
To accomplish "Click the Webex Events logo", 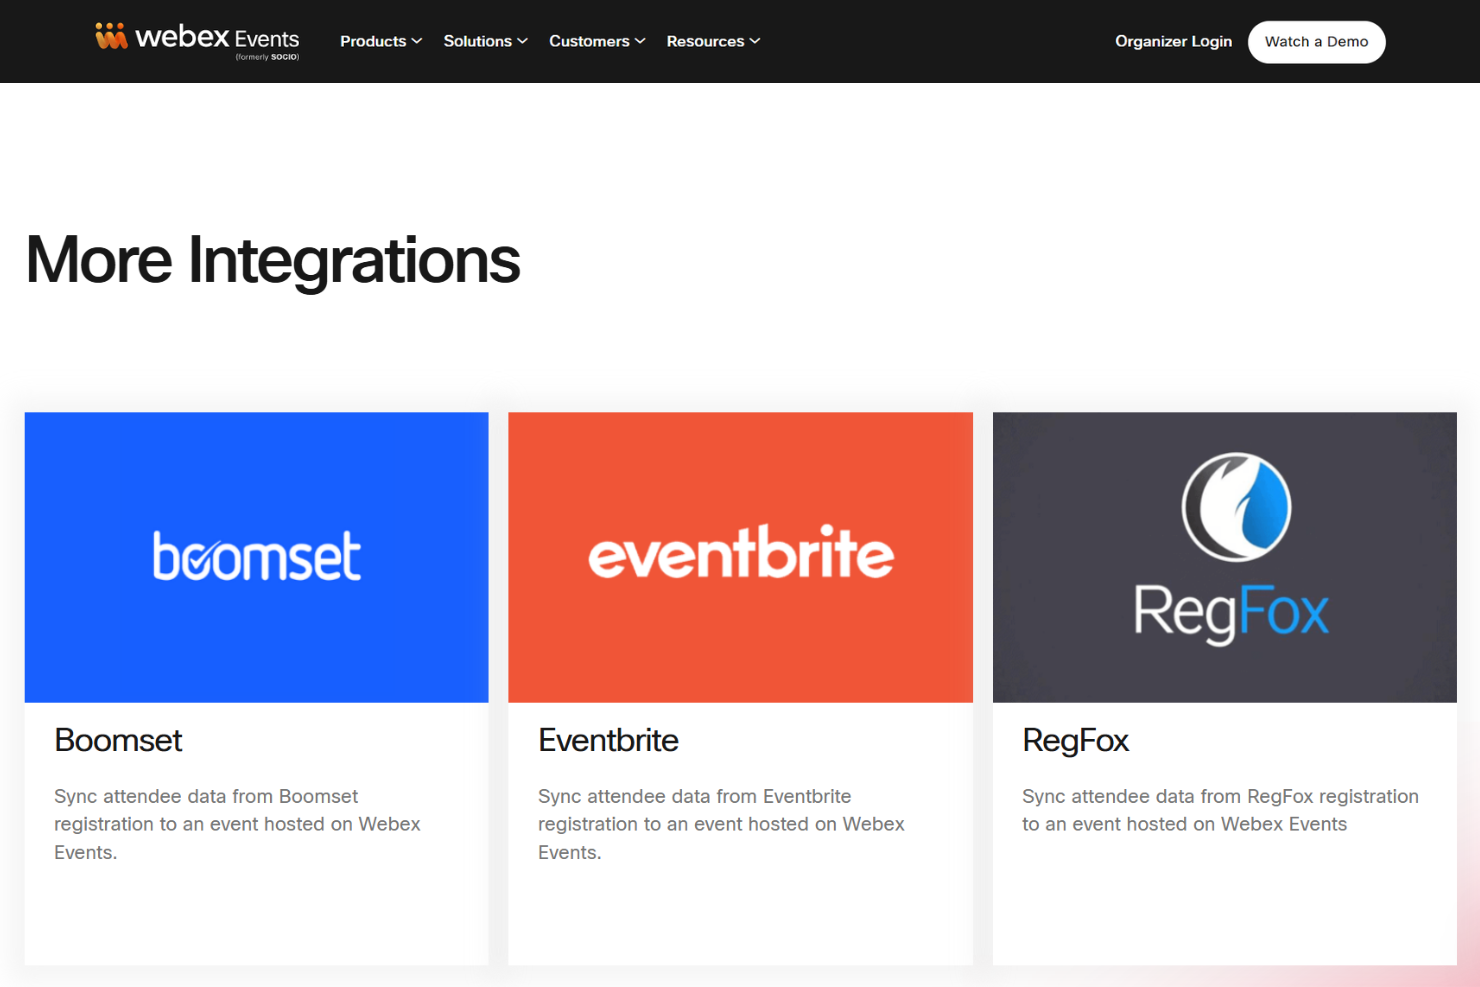I will [x=197, y=41].
